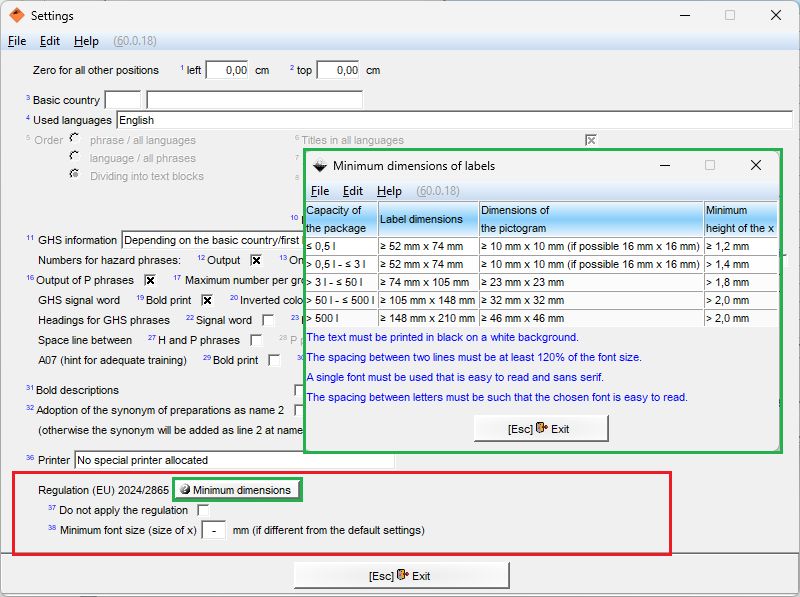
Task: Exit the Settings window via Esc button
Action: click(402, 576)
